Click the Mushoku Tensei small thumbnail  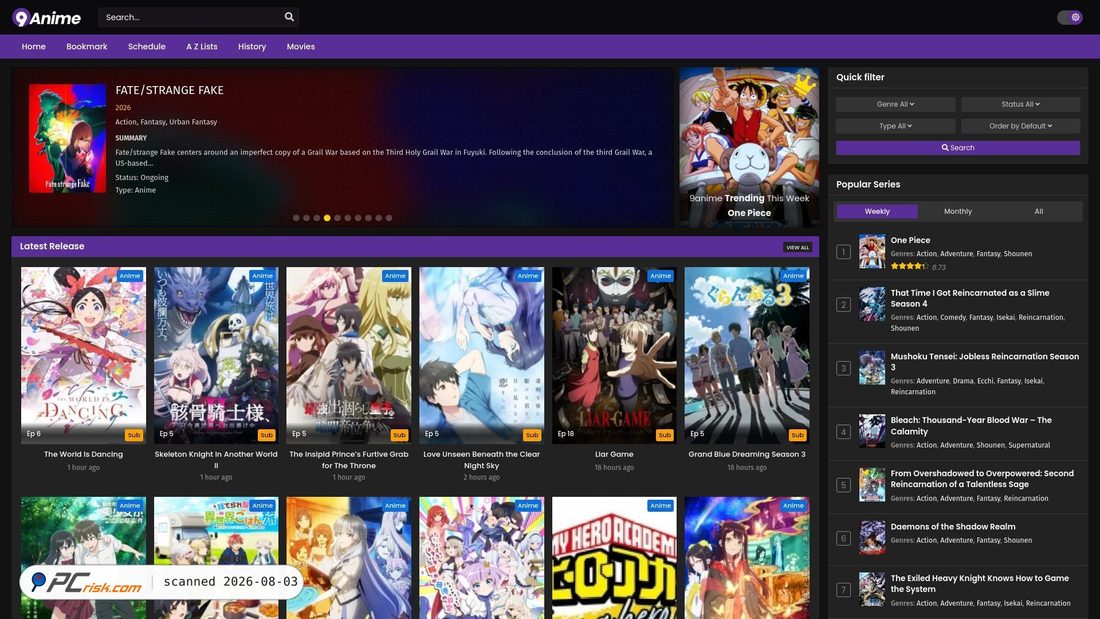point(872,368)
